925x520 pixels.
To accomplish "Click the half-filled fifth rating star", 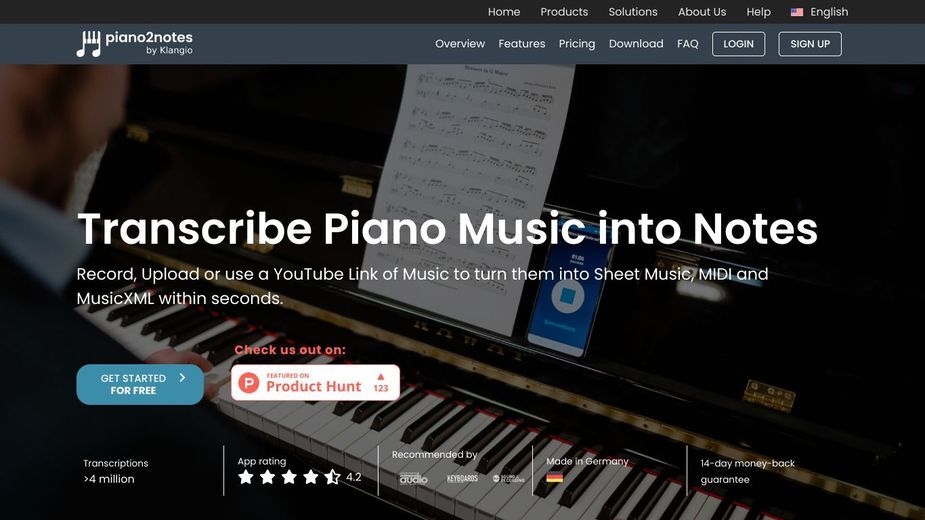I will click(x=332, y=477).
